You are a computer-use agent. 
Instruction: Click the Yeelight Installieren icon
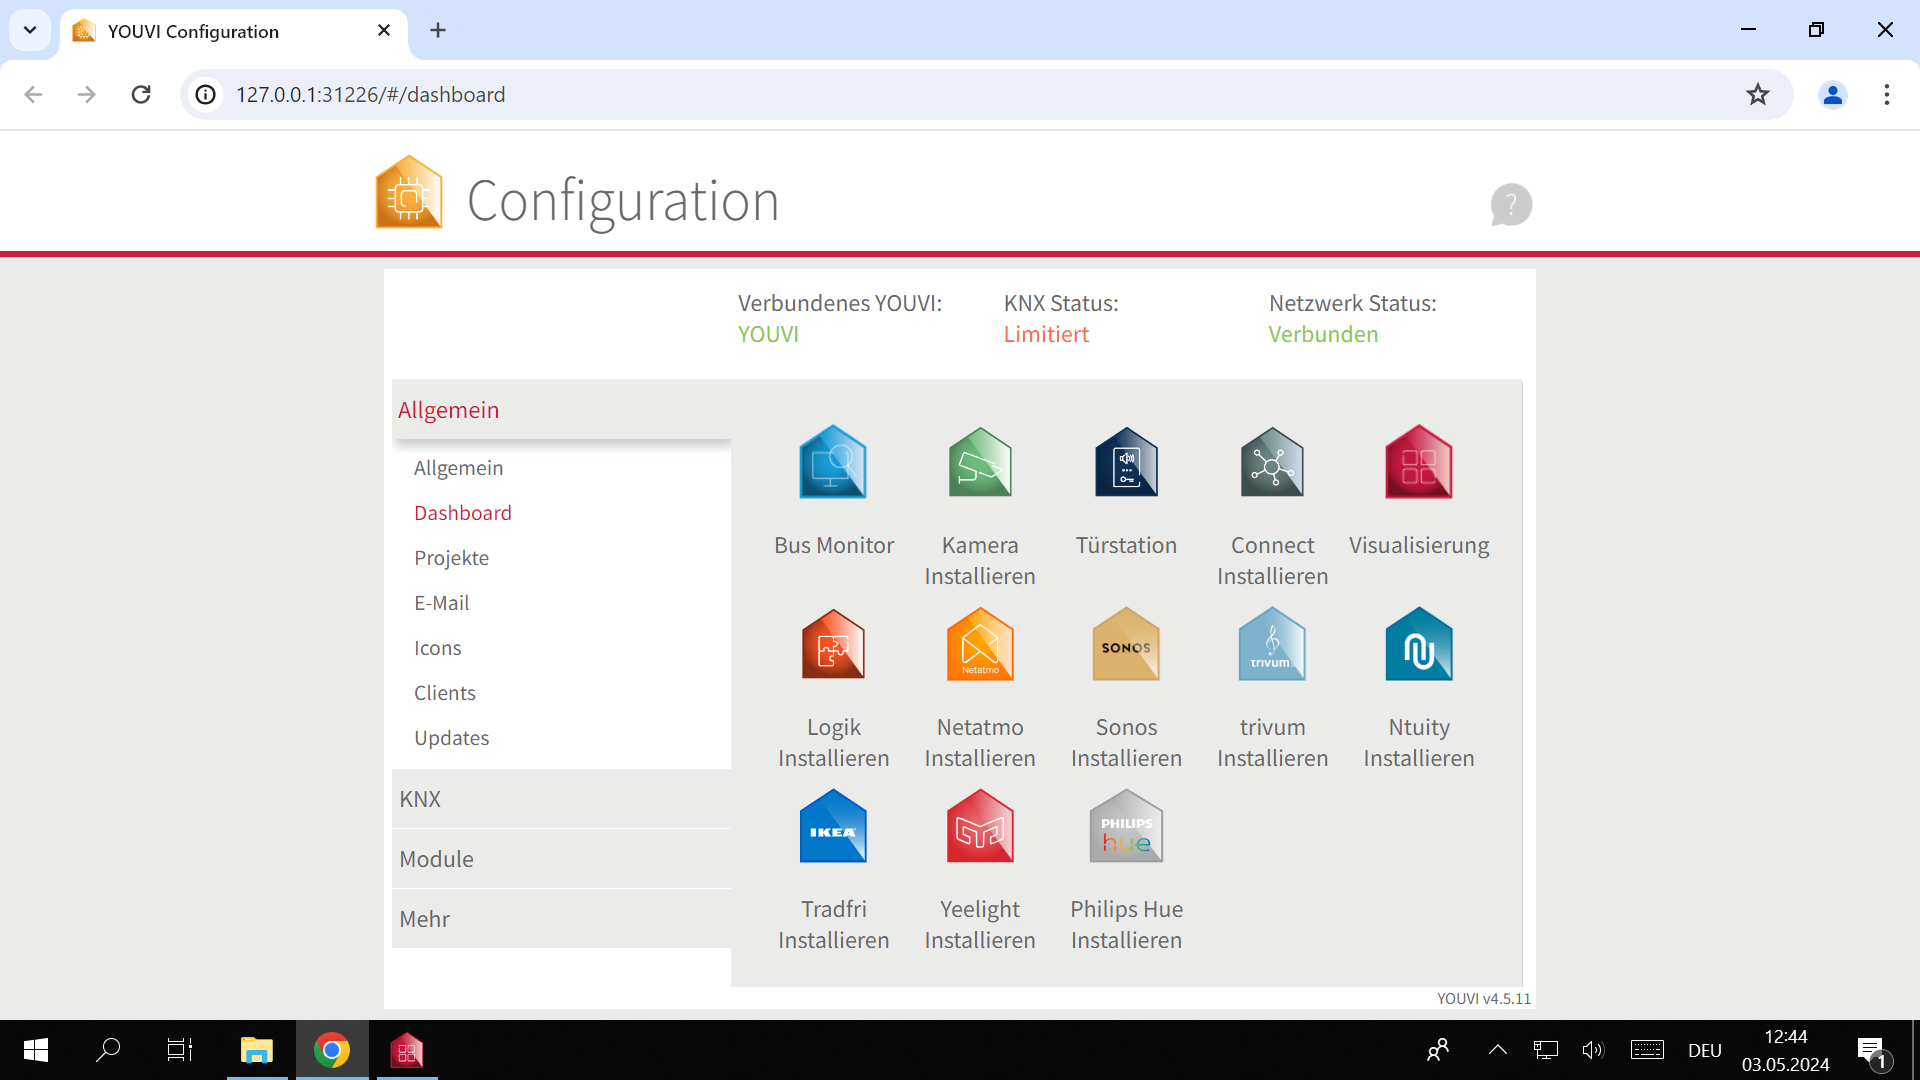click(x=980, y=827)
